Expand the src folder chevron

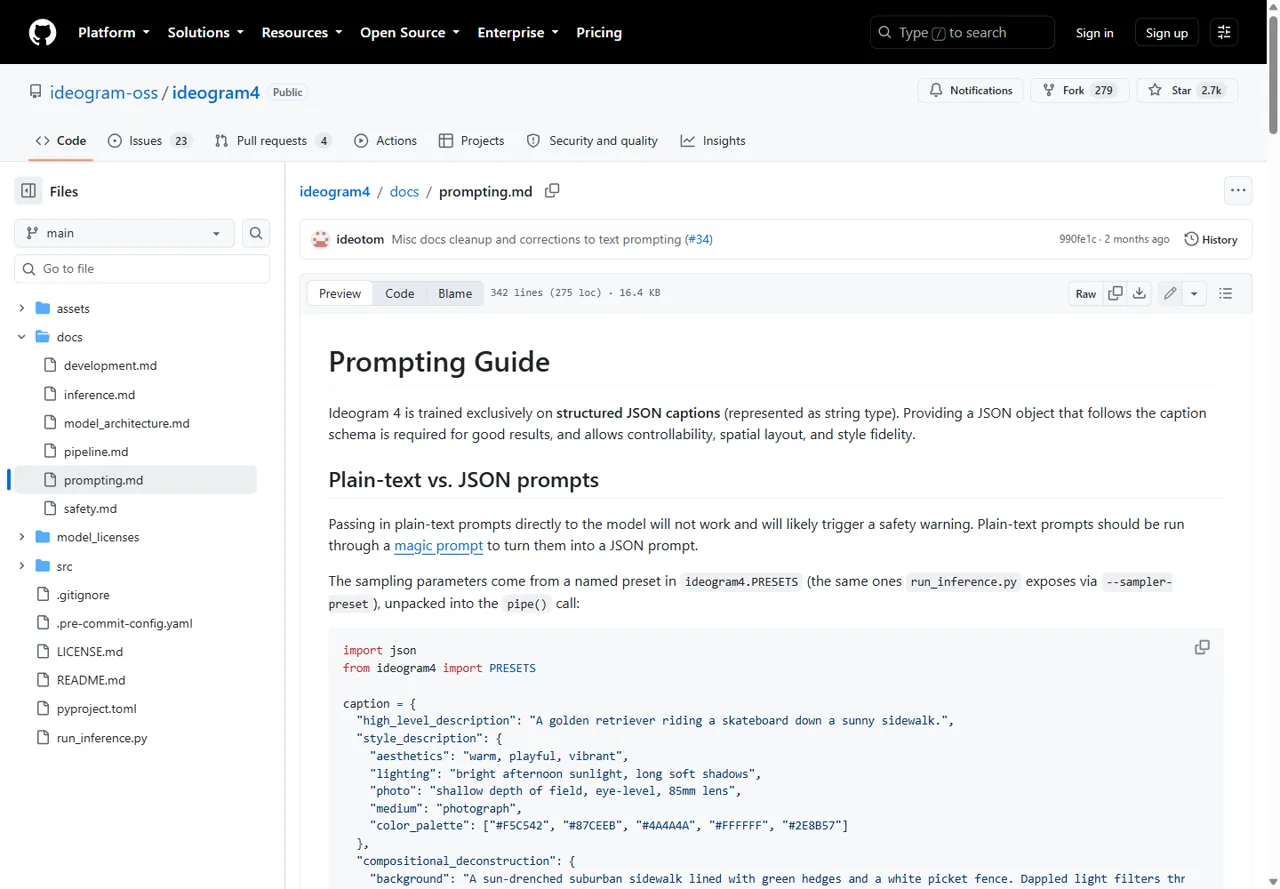pos(21,566)
